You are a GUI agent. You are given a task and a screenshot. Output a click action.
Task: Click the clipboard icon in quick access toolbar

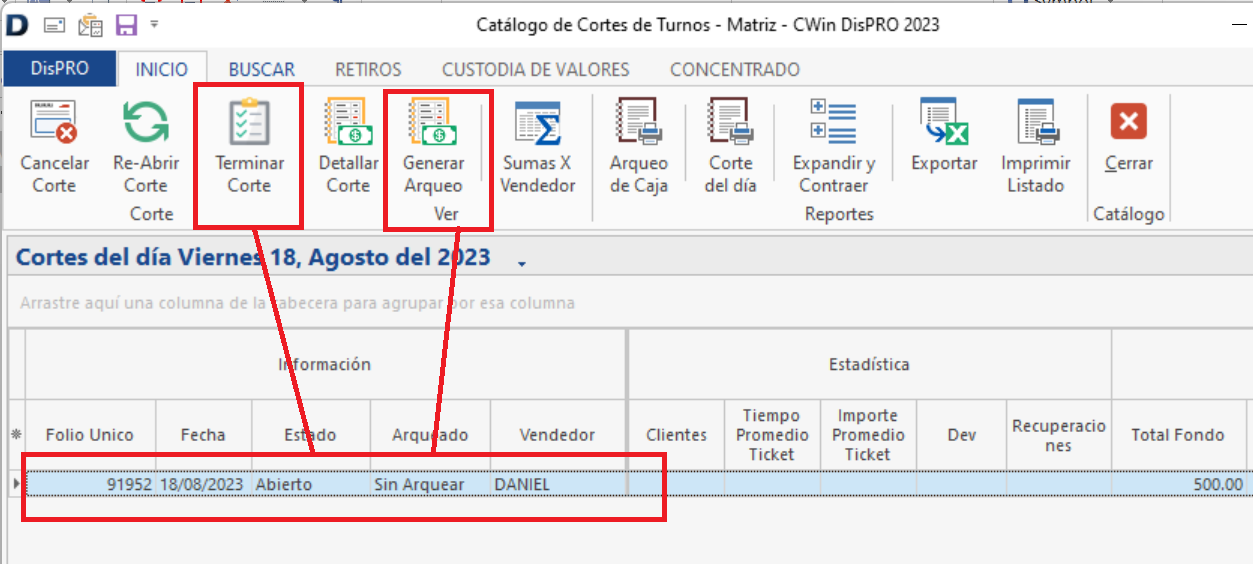coord(90,25)
